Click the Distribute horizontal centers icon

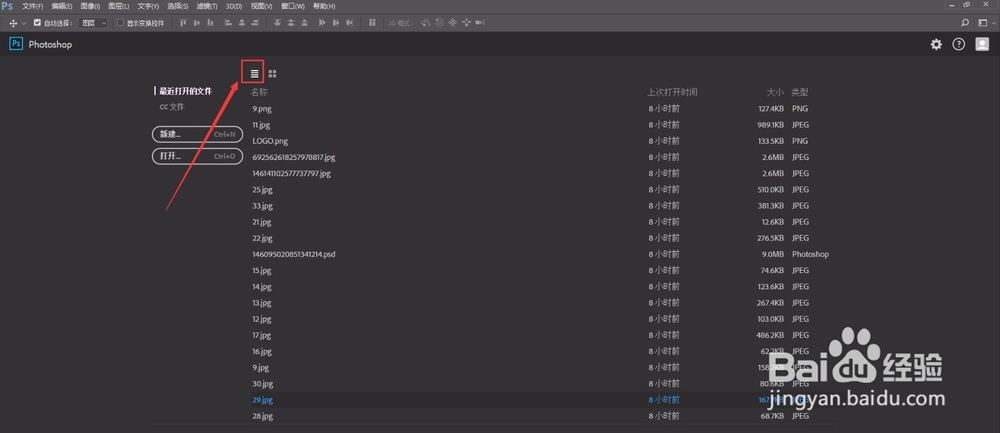point(335,23)
